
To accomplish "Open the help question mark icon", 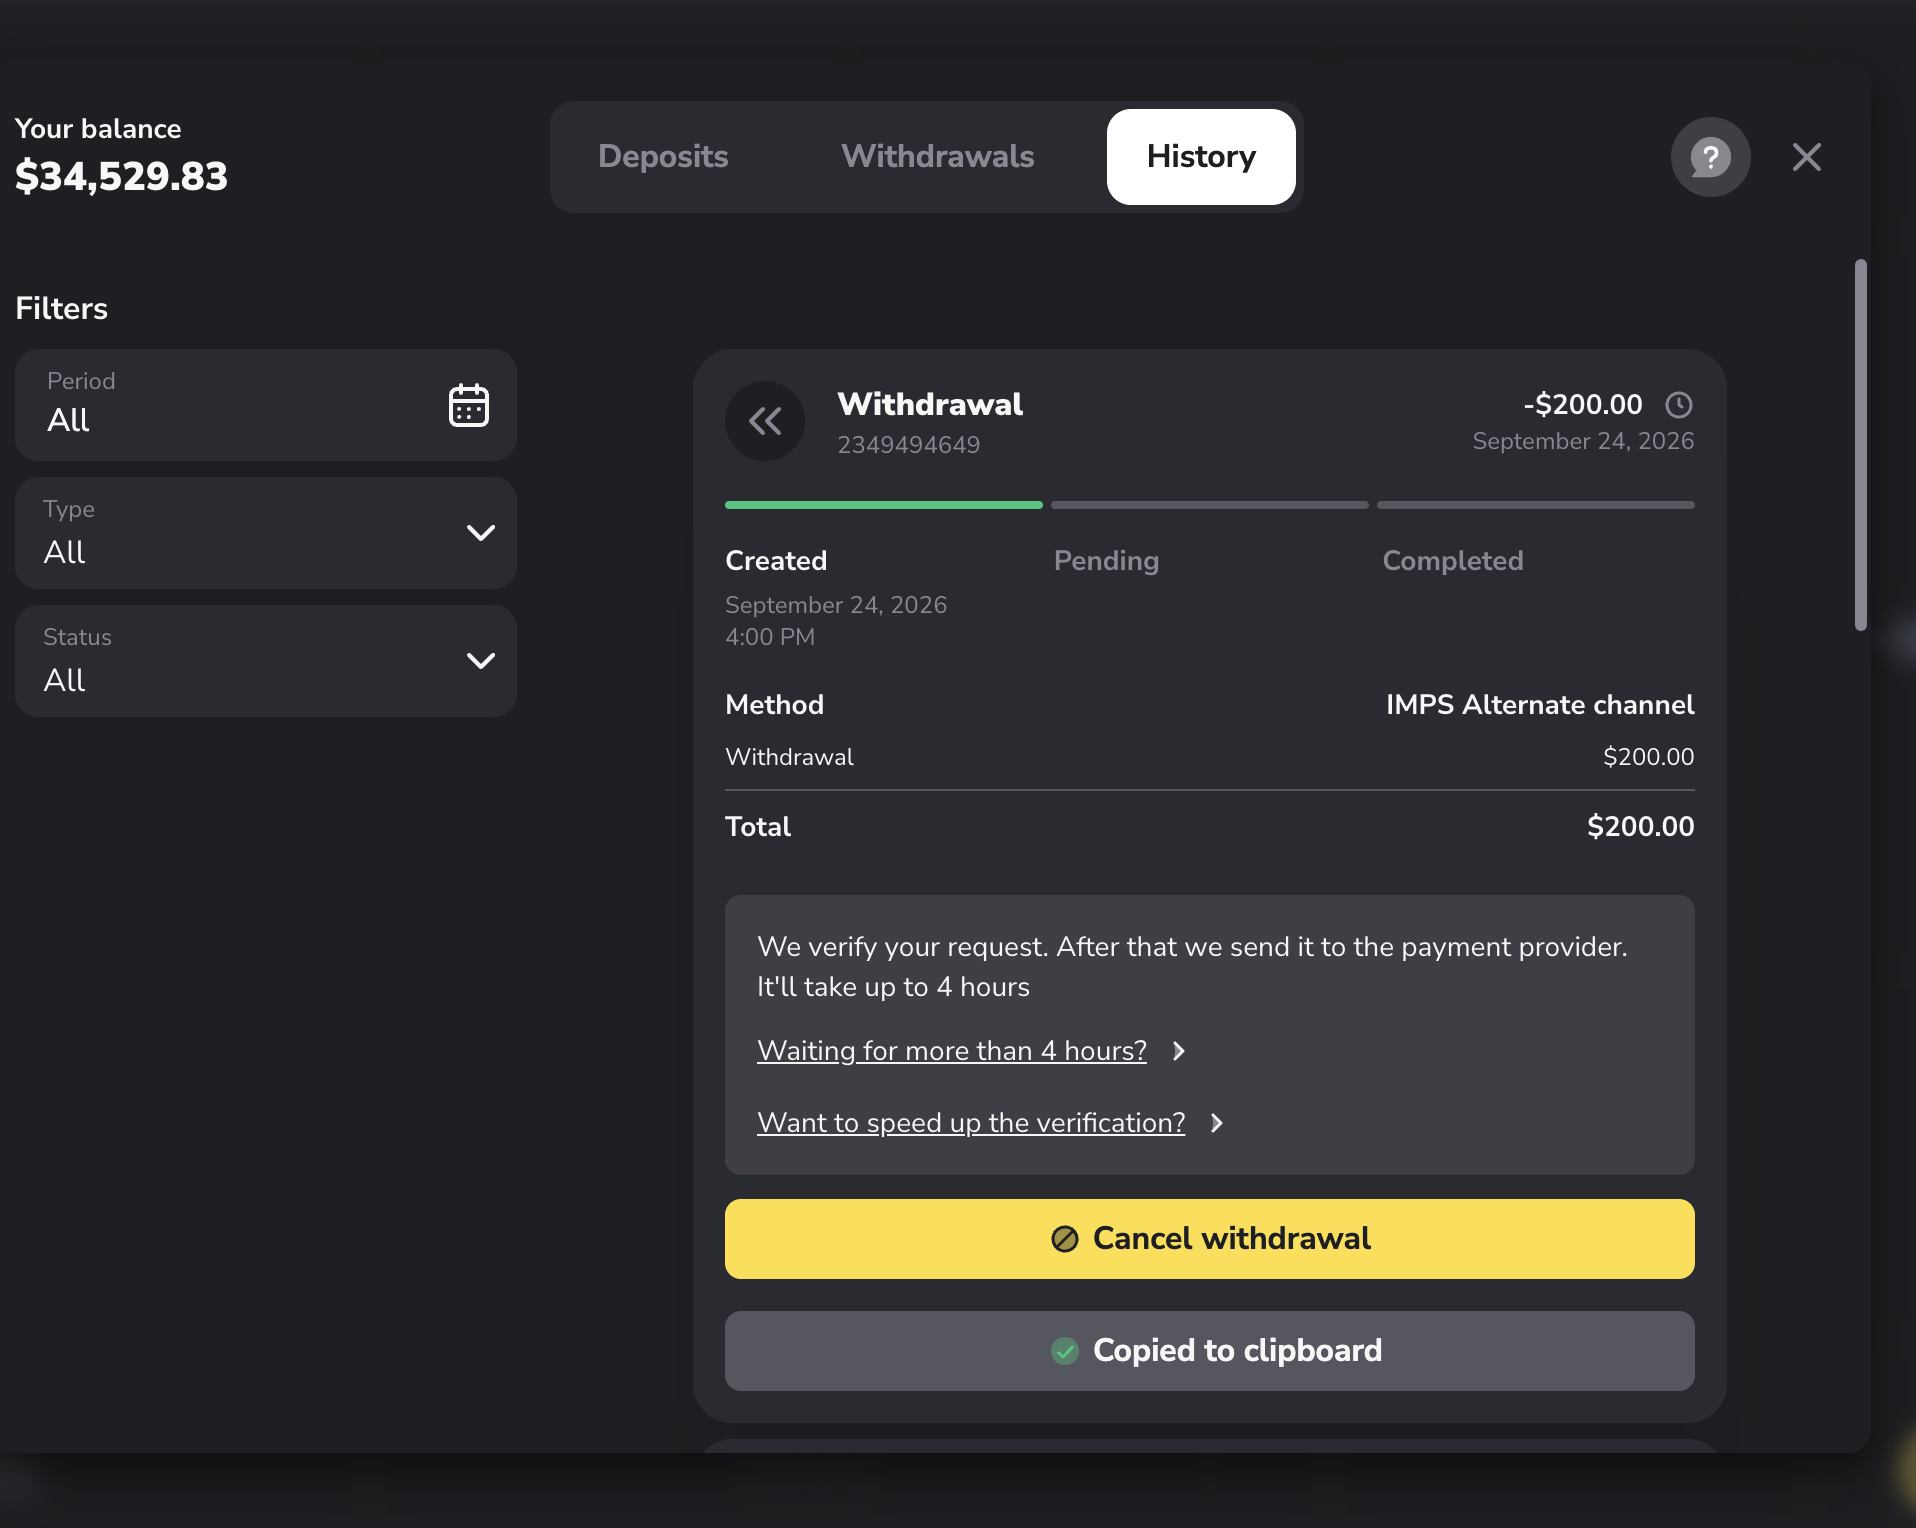I will [1710, 157].
